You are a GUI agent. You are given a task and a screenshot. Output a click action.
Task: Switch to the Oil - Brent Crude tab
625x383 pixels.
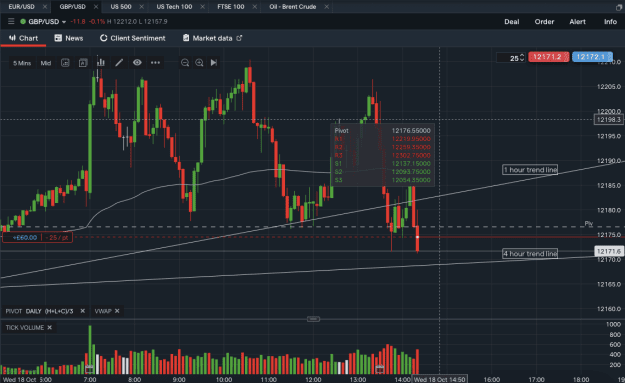click(293, 7)
